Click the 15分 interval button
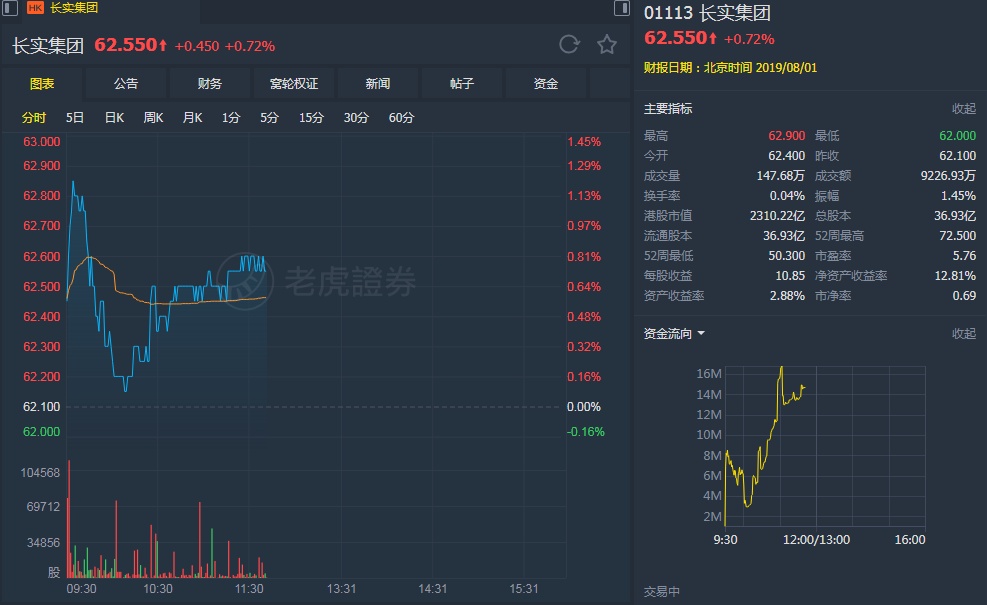The width and height of the screenshot is (987, 605). click(311, 118)
